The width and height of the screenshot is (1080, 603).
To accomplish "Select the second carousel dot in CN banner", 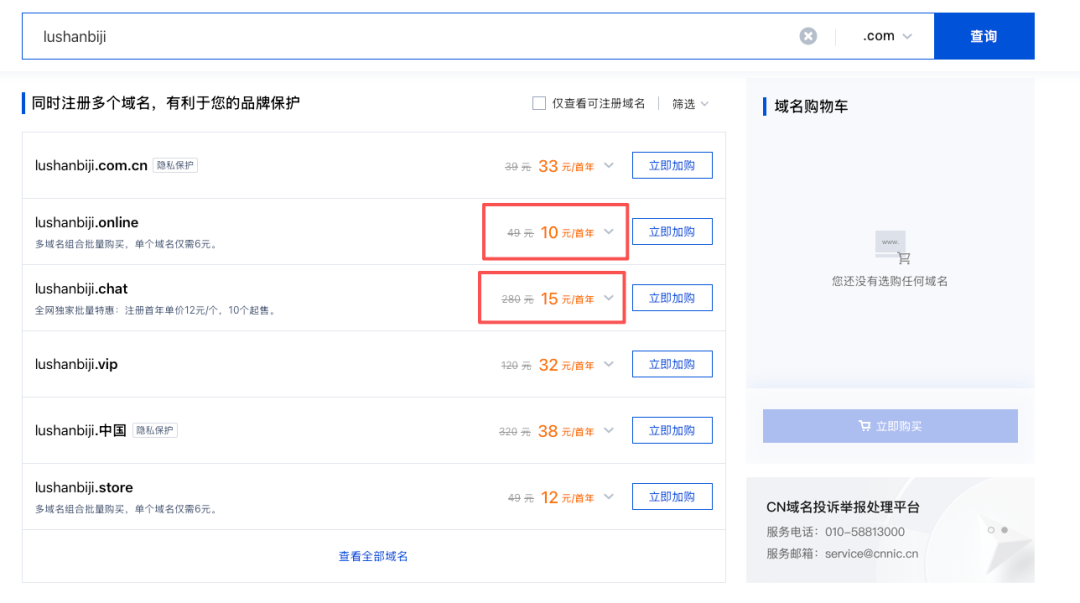I will tap(1004, 530).
